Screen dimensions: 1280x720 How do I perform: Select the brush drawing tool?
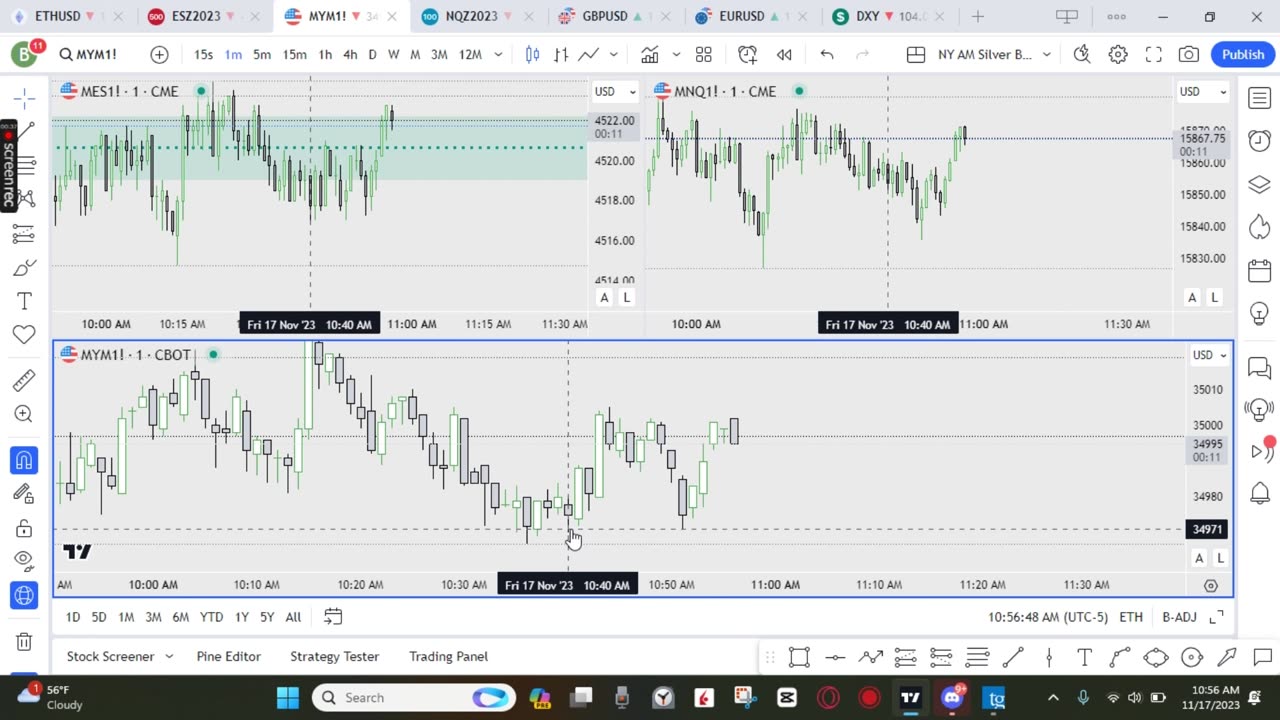tap(25, 267)
